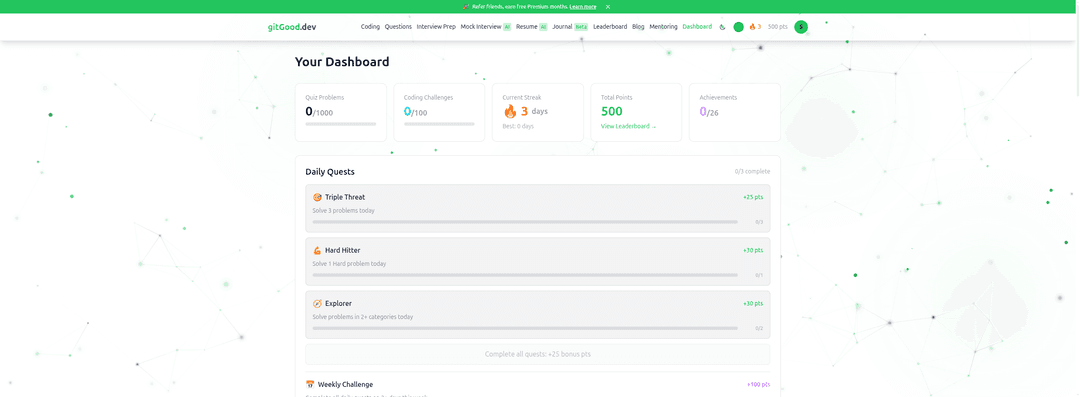This screenshot has width=1080, height=397.
Task: Click the green circle icon in header
Action: 738,27
